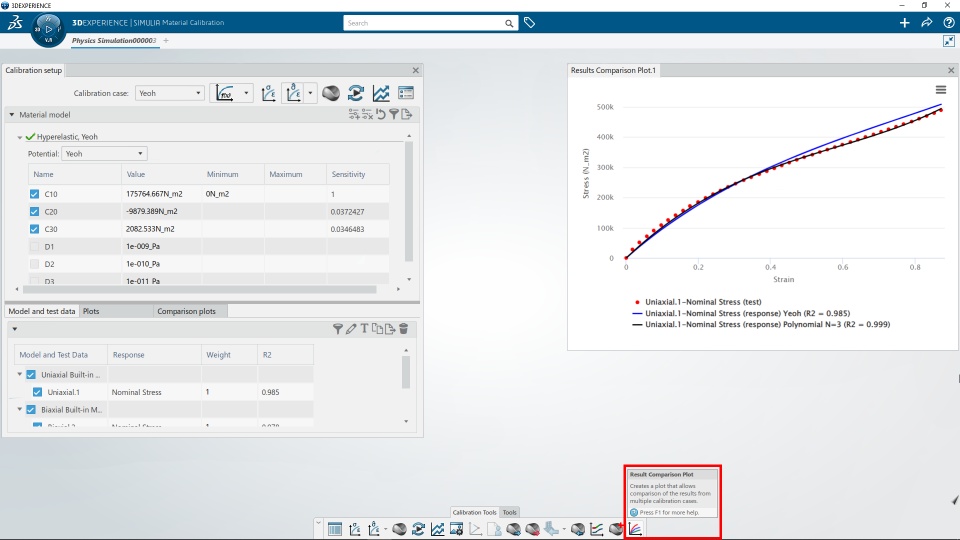Viewport: 960px width, 540px height.
Task: Open the Calibration case Yeoh dropdown
Action: point(170,93)
